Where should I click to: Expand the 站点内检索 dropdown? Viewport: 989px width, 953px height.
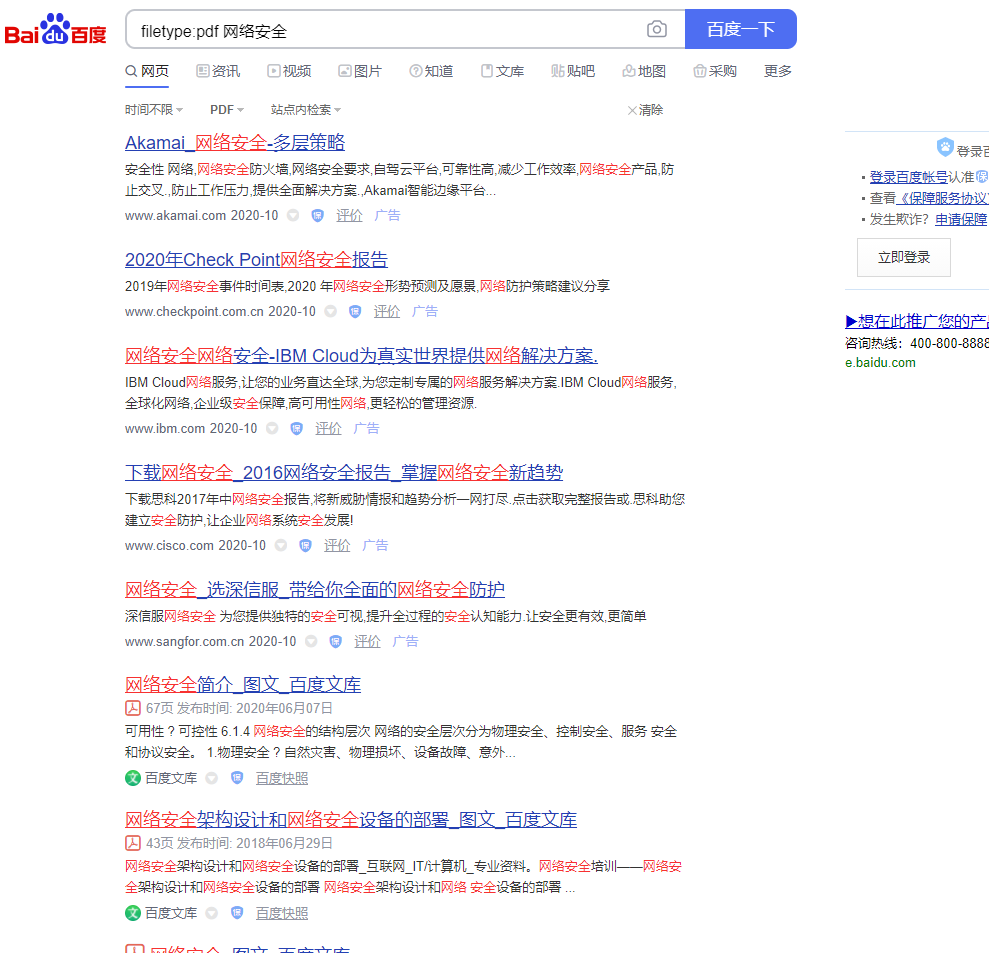(306, 110)
